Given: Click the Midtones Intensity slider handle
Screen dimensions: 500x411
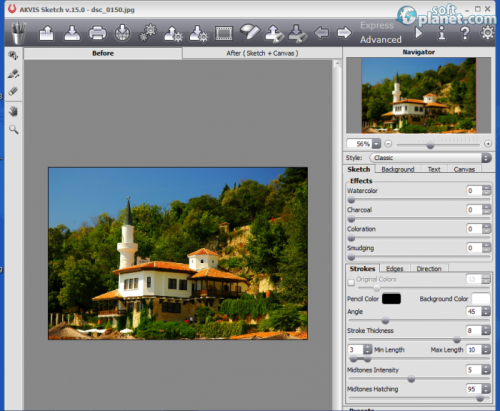Looking at the screenshot, I should pos(411,379).
